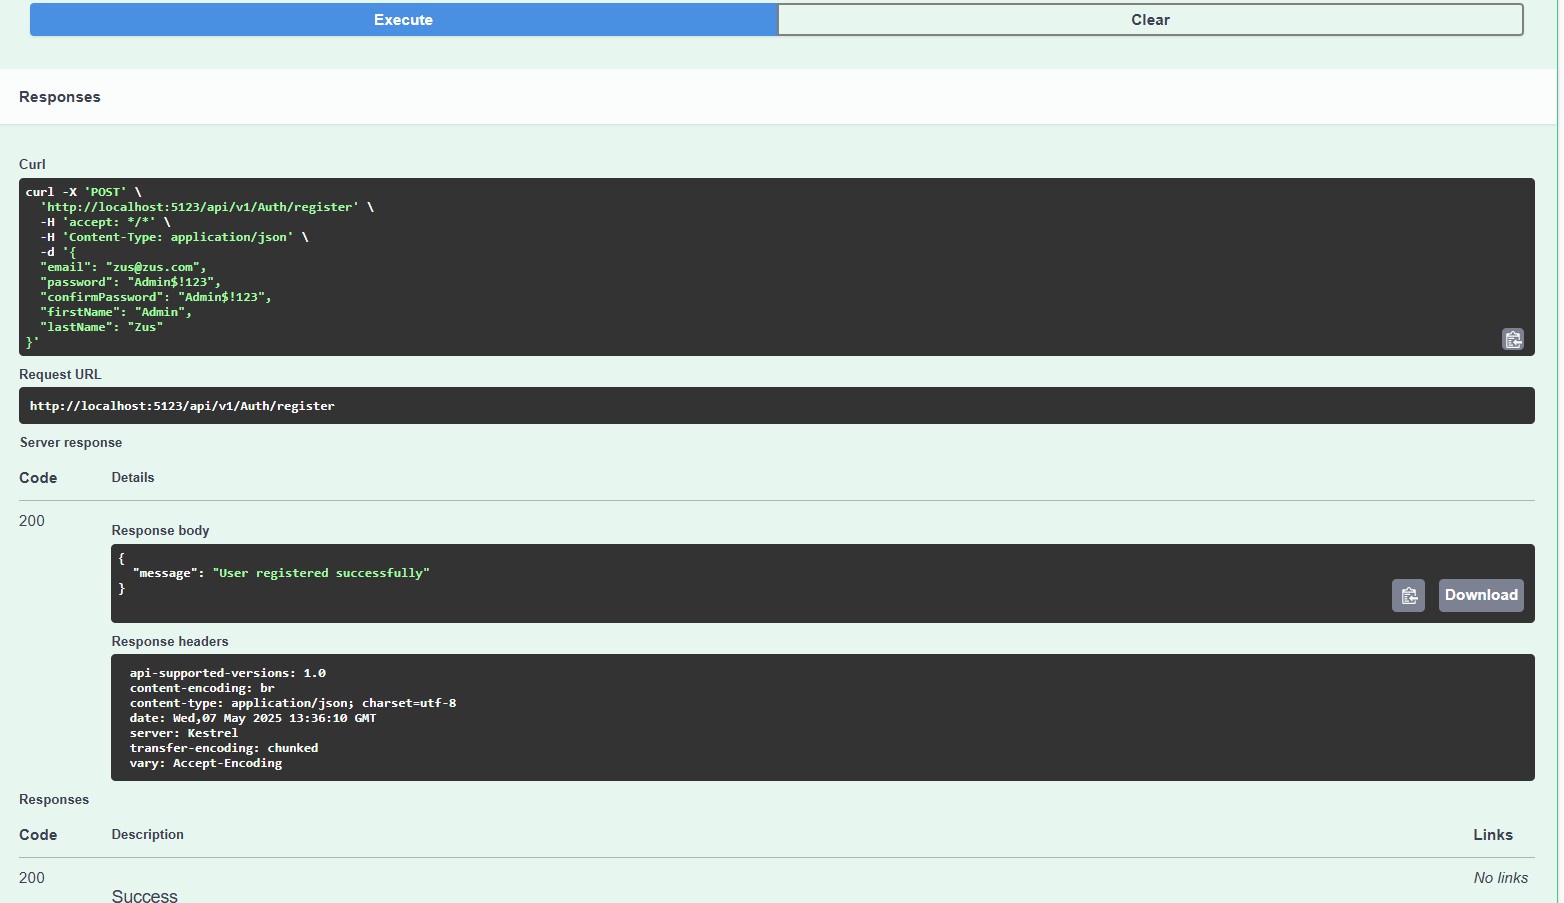Click the "firstName": "Admin" line
Screen dimensions: 1564x903
click(116, 312)
